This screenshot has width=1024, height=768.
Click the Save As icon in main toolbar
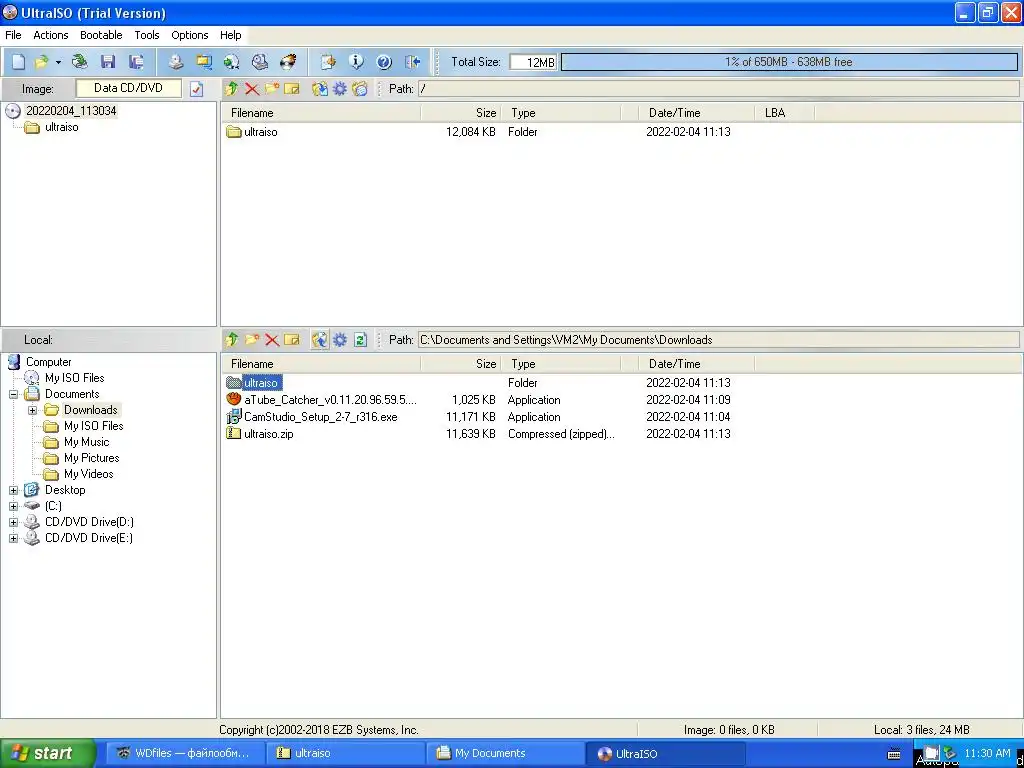point(136,62)
